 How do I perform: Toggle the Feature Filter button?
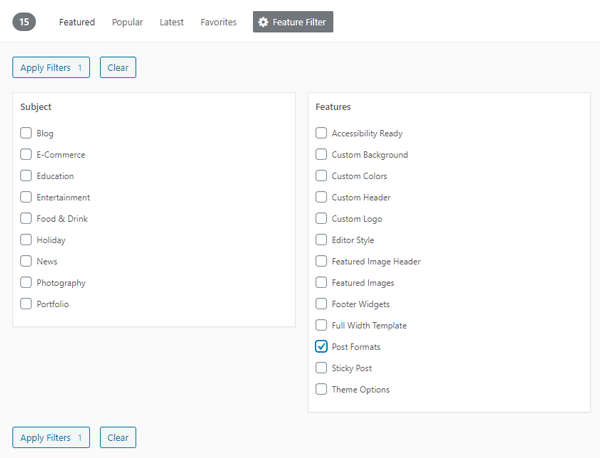click(x=293, y=22)
